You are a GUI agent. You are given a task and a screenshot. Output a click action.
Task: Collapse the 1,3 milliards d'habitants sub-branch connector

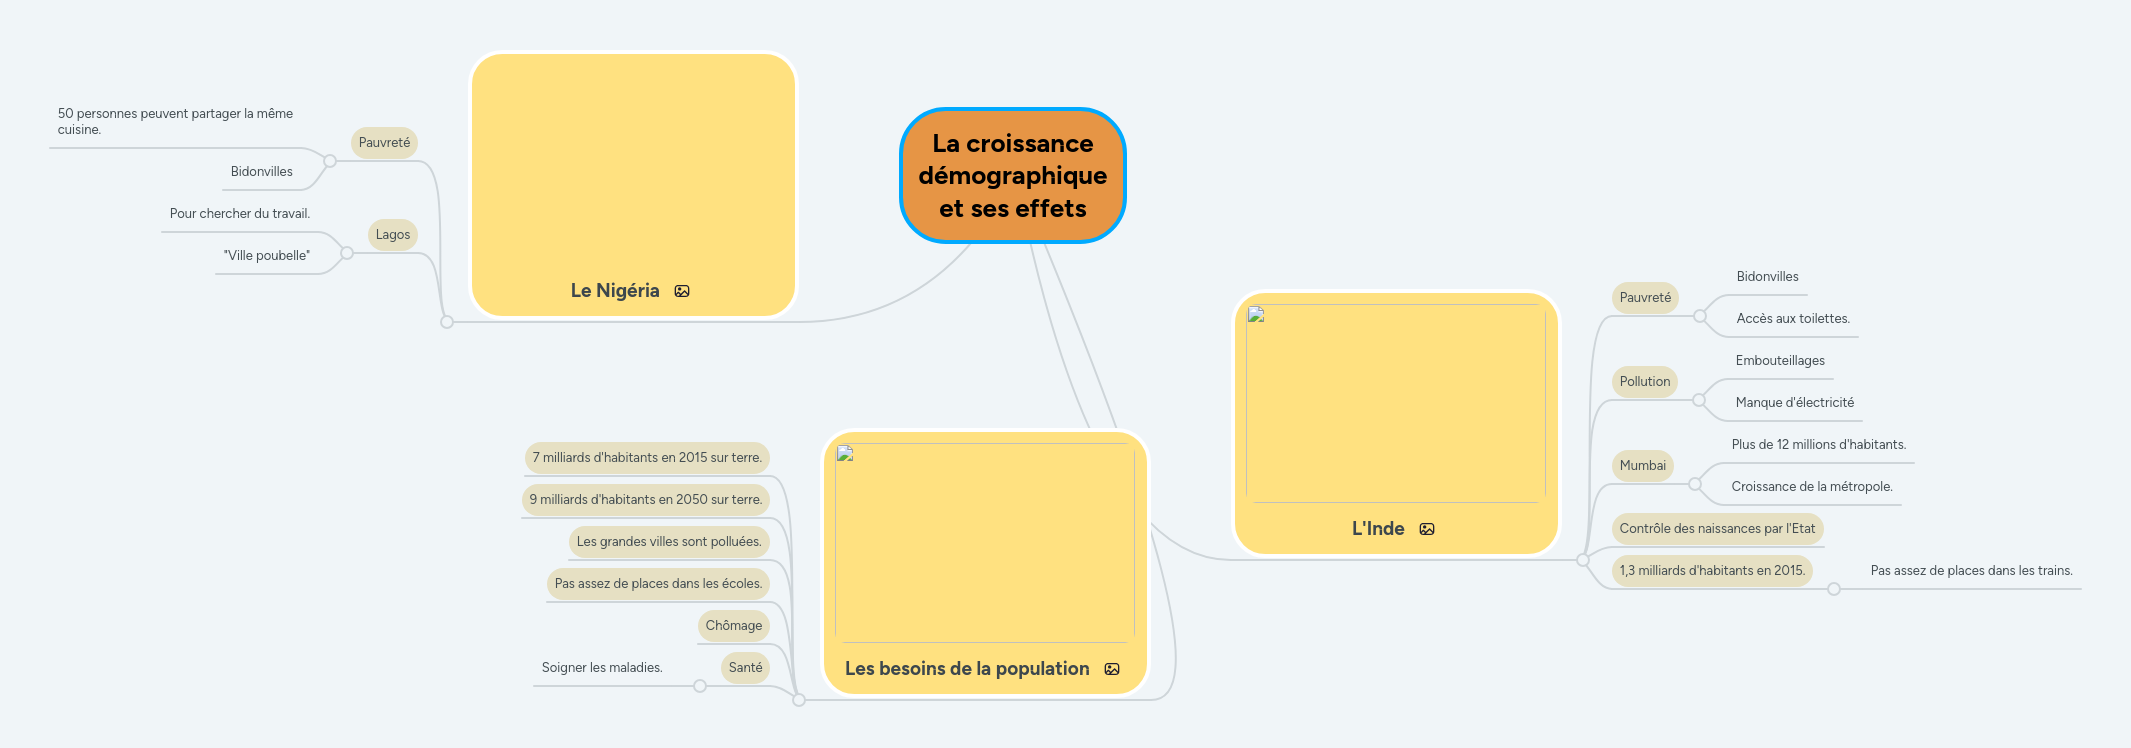coord(1834,589)
